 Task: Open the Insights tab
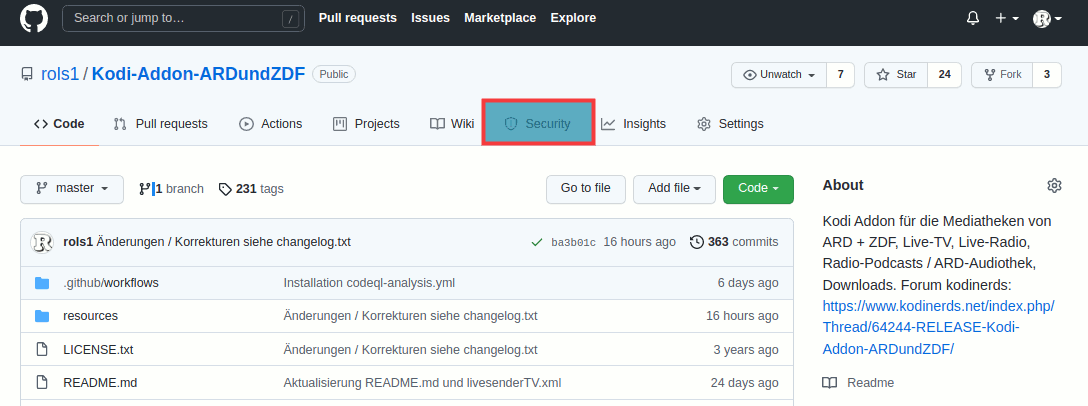point(634,124)
